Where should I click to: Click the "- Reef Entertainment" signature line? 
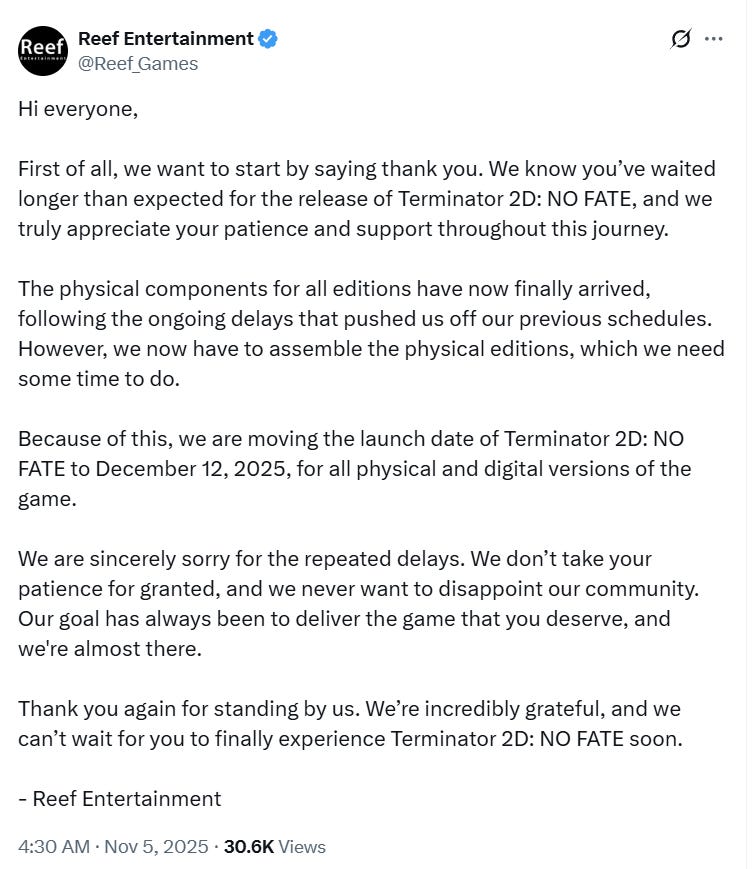[120, 798]
